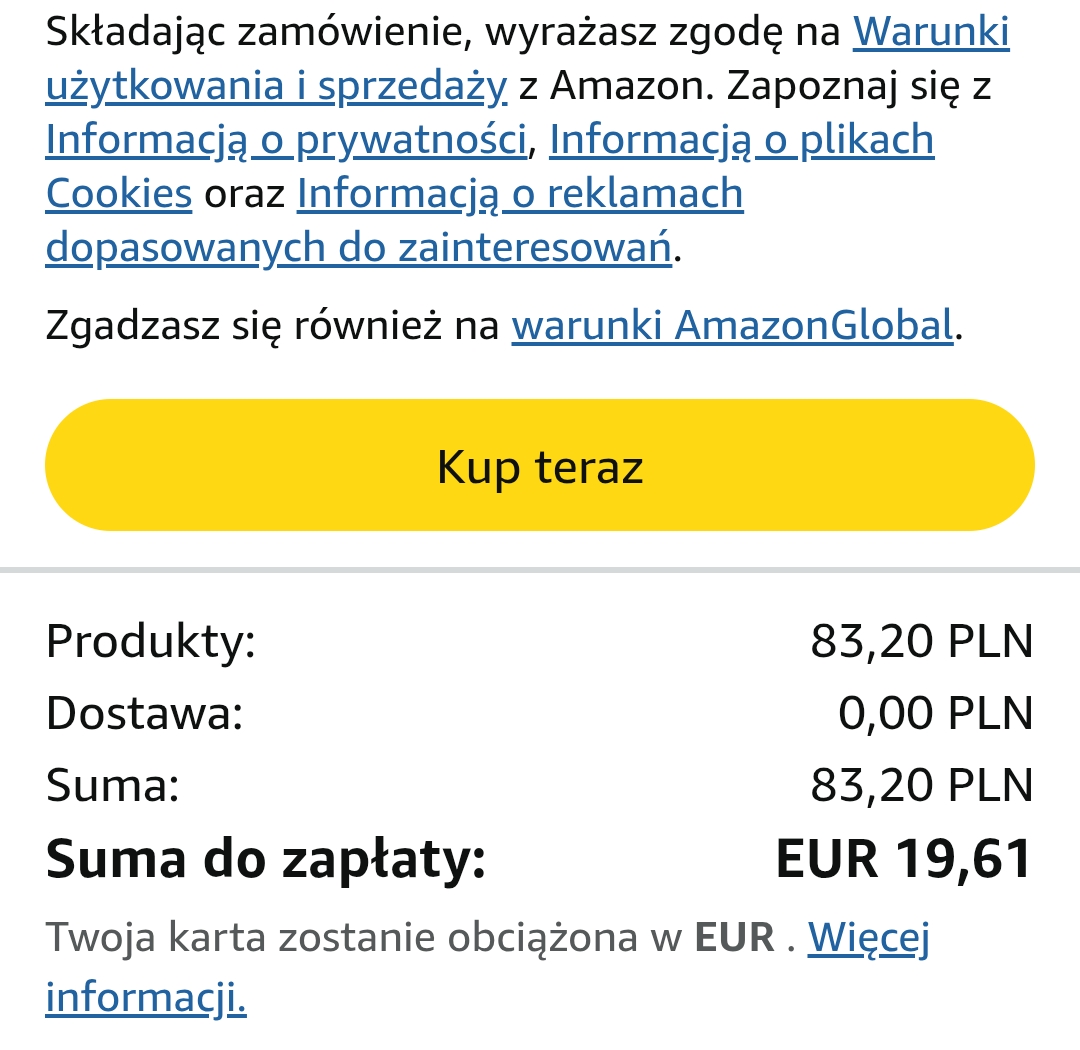1080x1050 pixels.
Task: Select the total EUR 19,61 amount
Action: click(904, 859)
